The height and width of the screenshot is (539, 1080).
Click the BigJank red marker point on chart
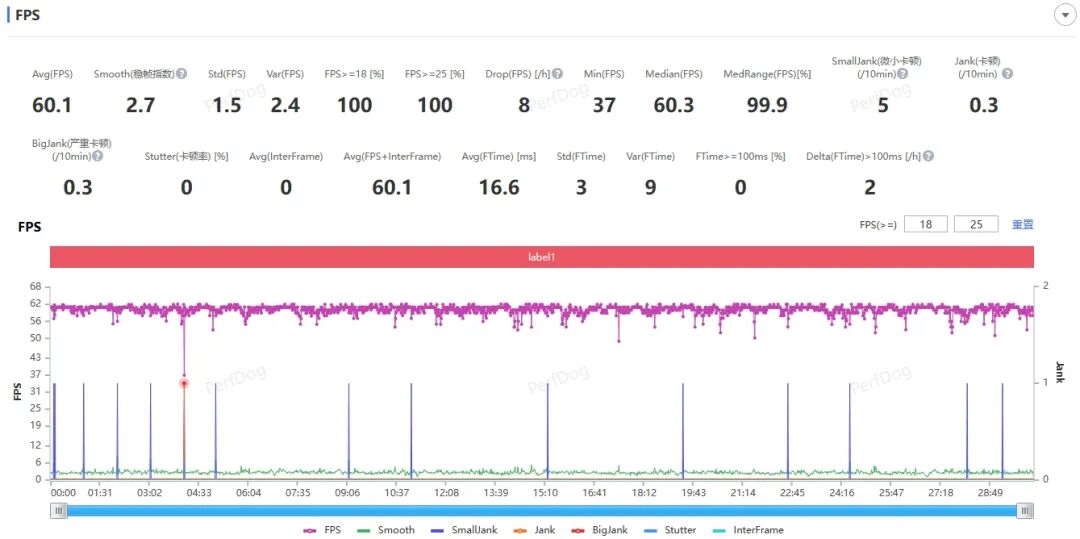[x=184, y=383]
